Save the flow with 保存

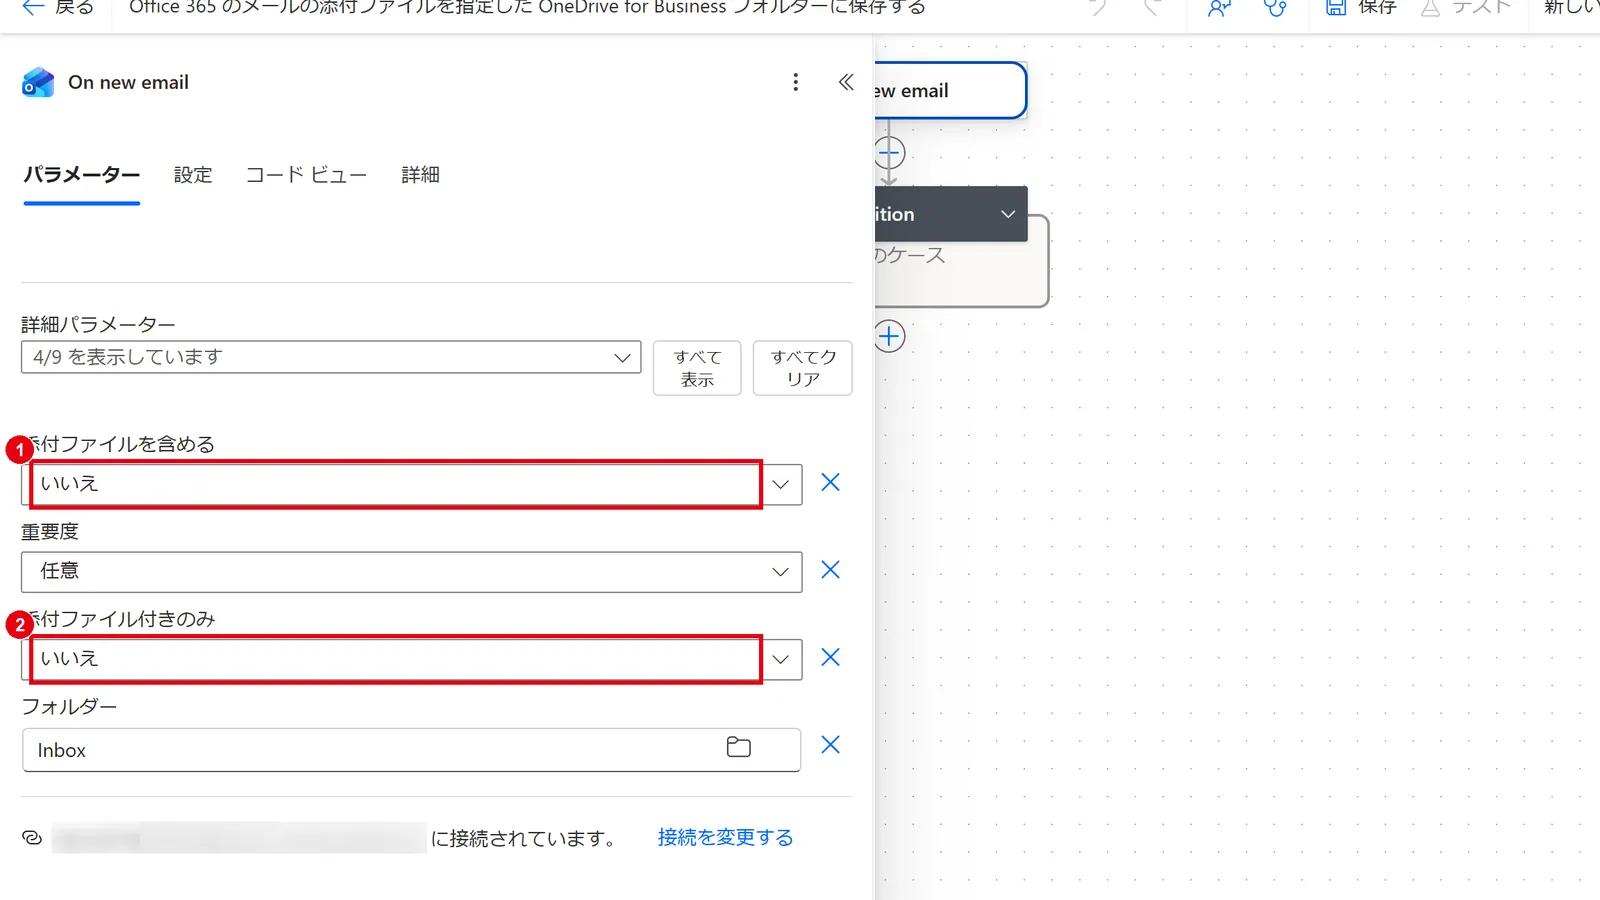tap(1360, 8)
